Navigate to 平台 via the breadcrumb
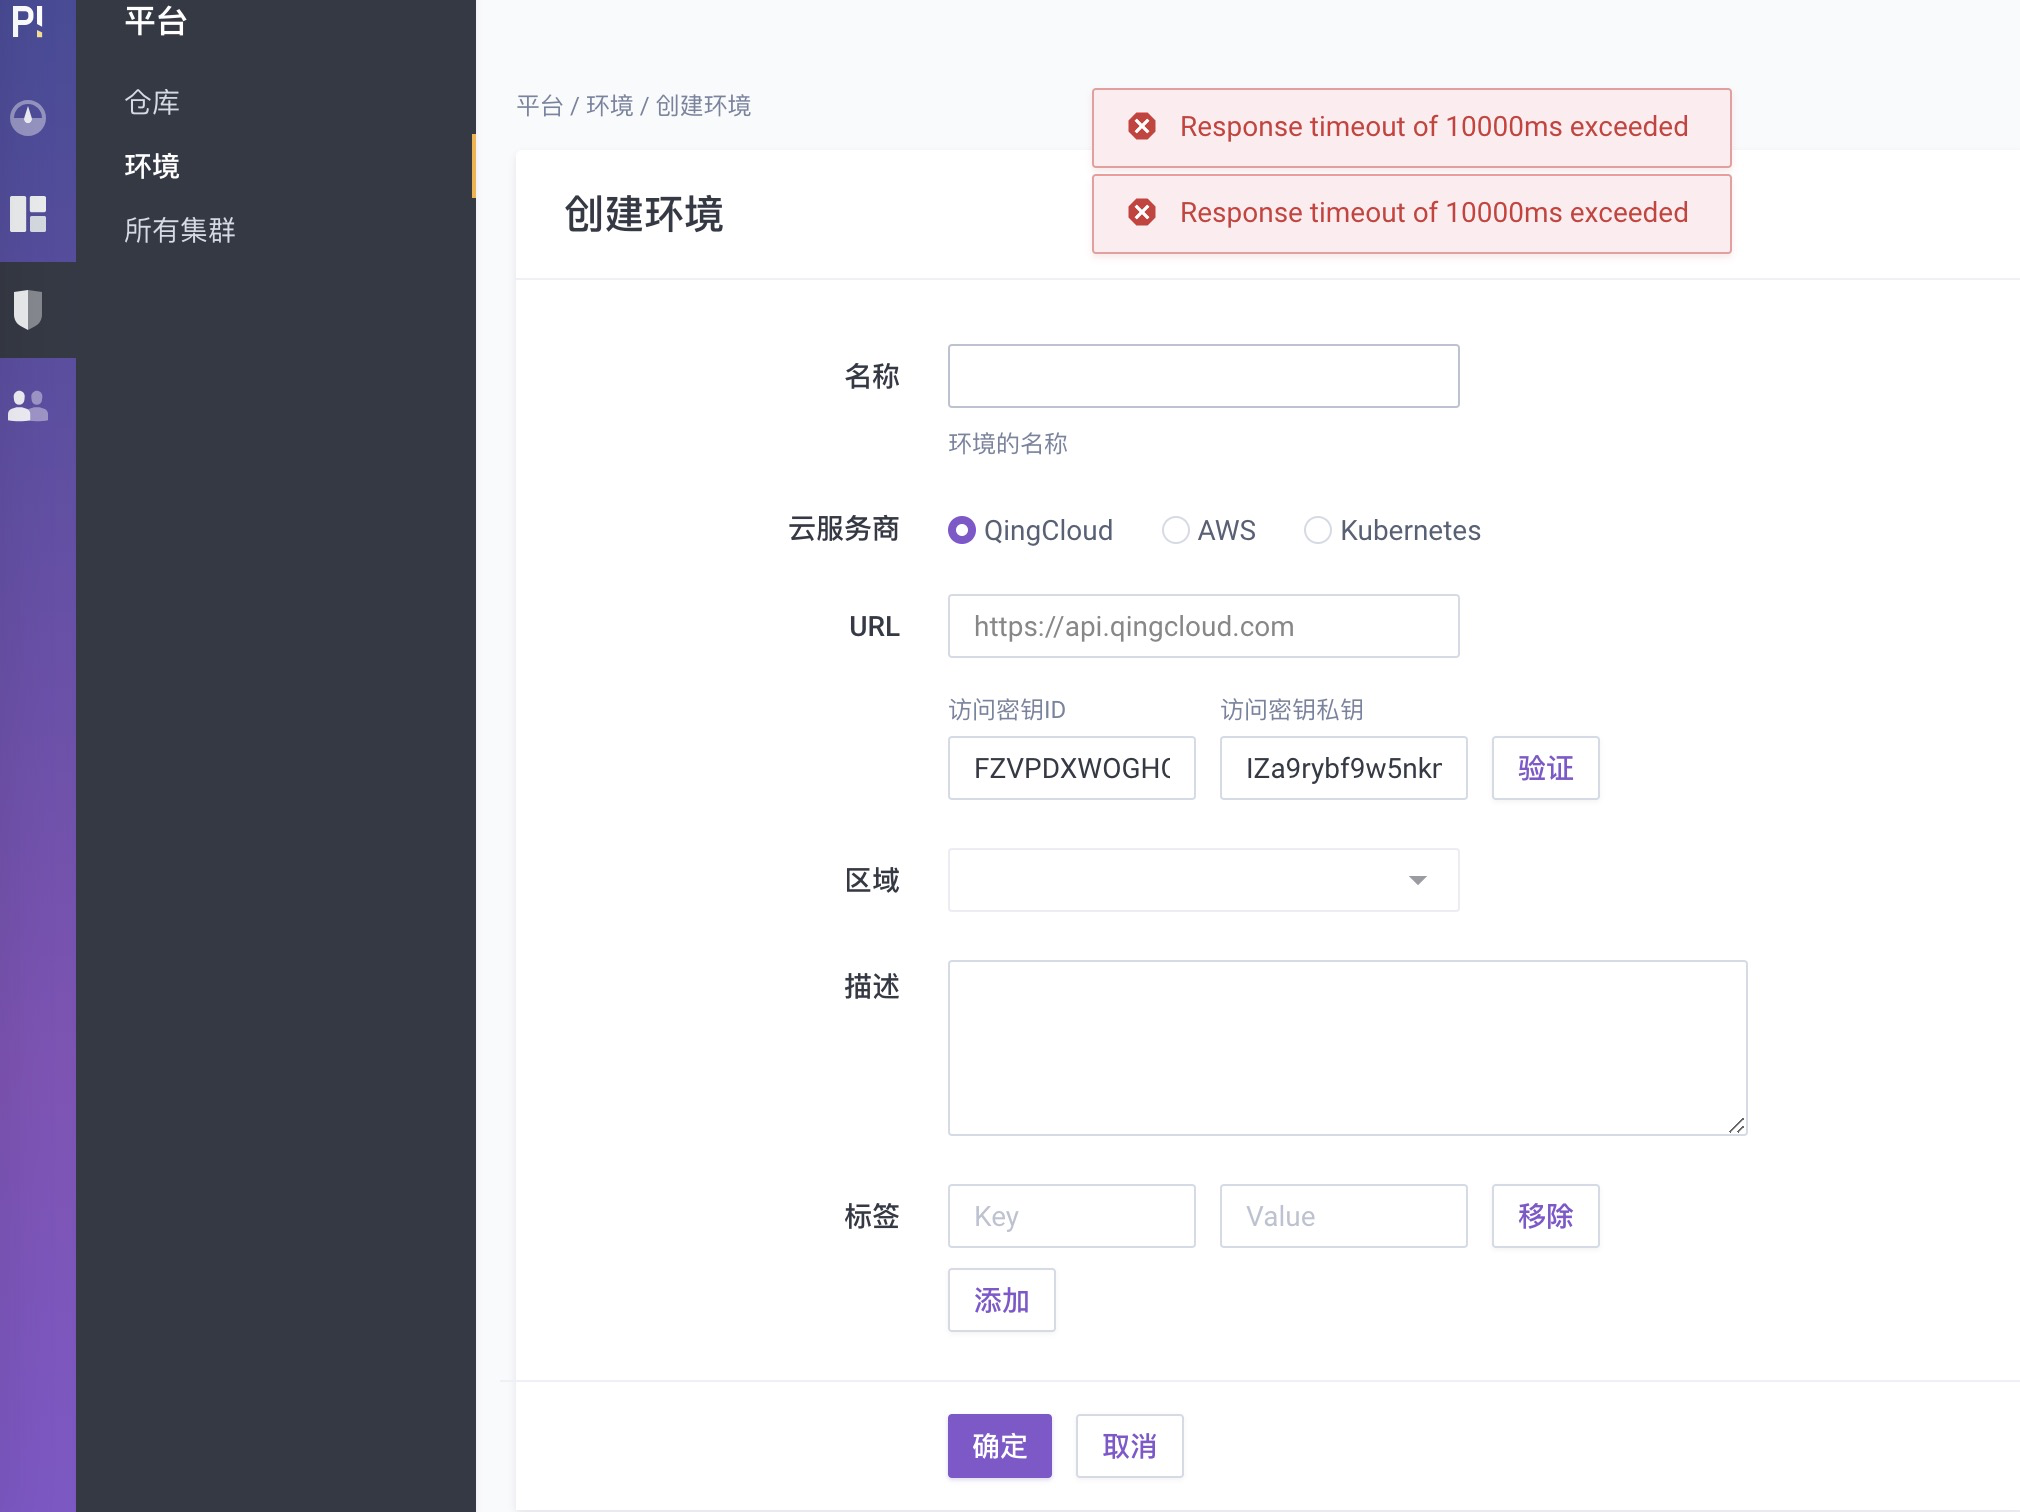 [538, 106]
